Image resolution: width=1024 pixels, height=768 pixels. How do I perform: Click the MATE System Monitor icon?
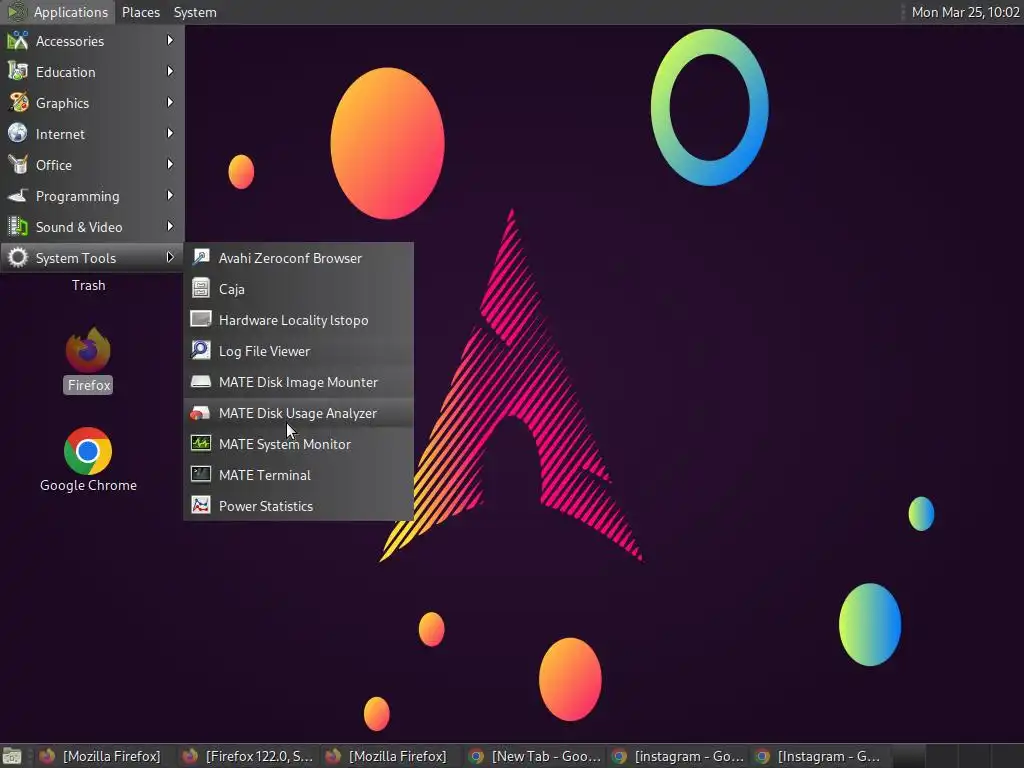(200, 443)
